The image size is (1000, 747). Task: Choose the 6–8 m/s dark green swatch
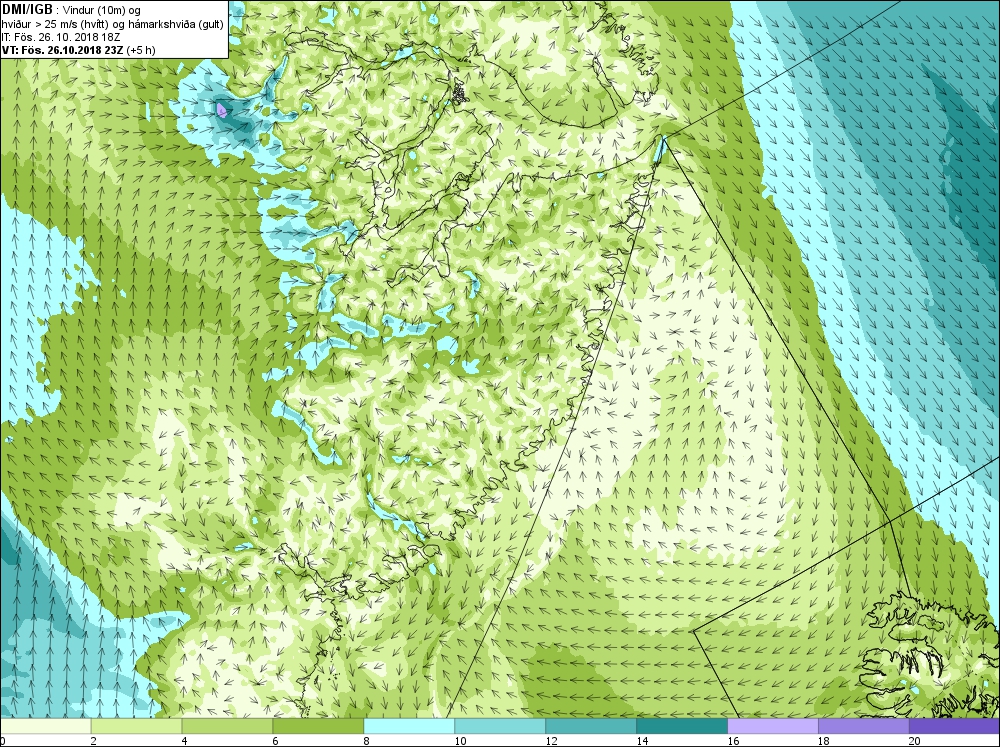[318, 726]
